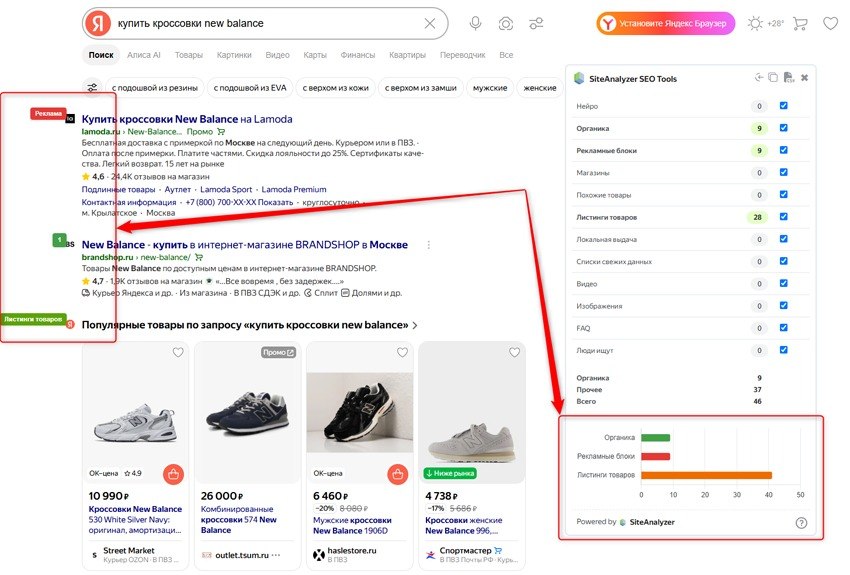The image size is (850, 575).
Task: Open Купить кроссовки New Balance на Lamoda link
Action: click(x=187, y=119)
